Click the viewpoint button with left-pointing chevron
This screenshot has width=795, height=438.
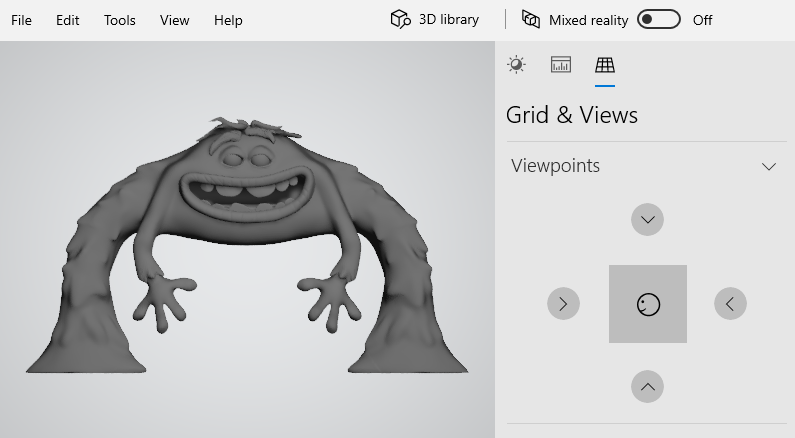point(730,304)
